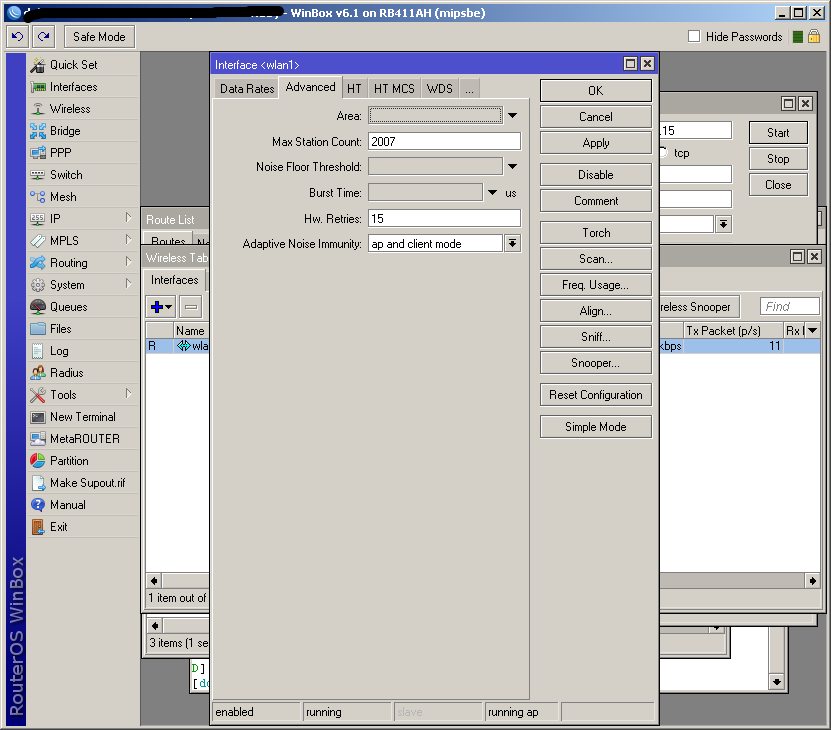Expand the Burst Time field
831x730 pixels.
(x=492, y=192)
